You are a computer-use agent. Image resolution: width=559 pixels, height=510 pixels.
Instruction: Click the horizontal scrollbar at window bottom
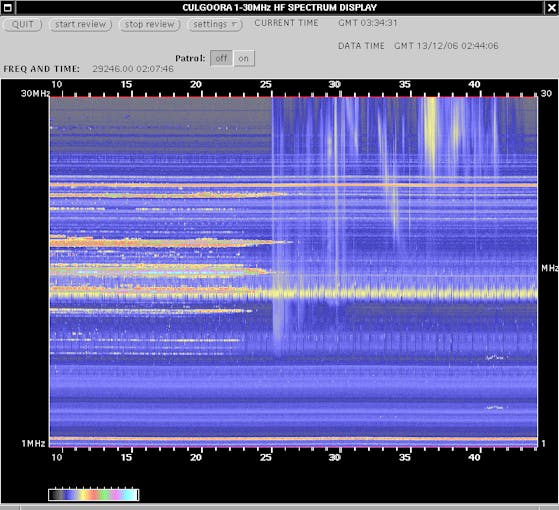pos(280,507)
